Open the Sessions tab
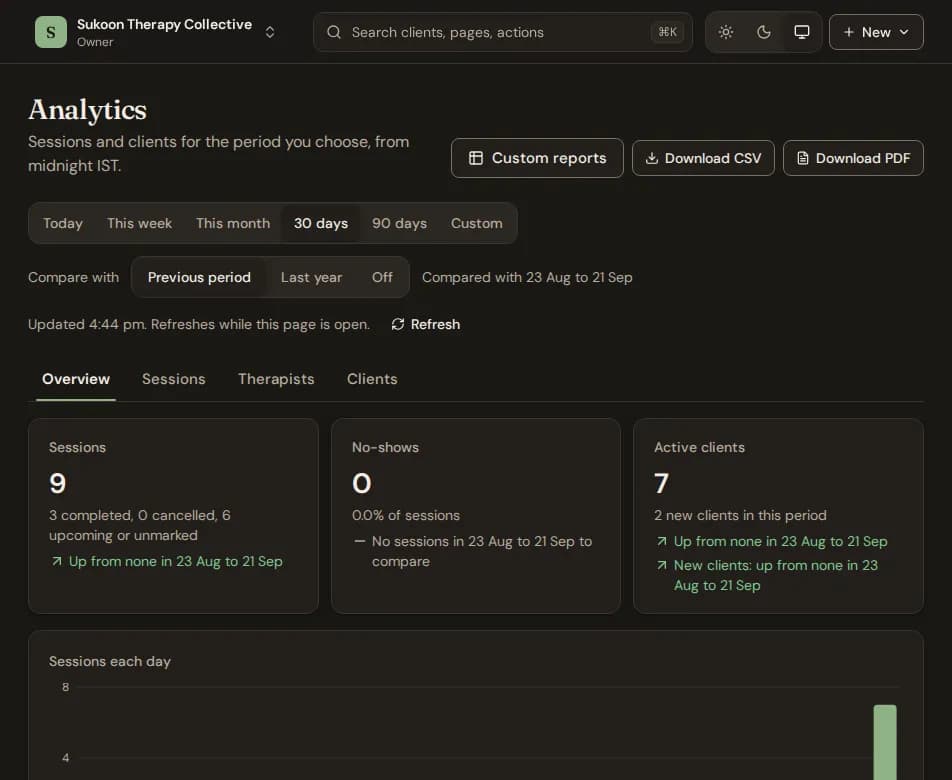Image resolution: width=952 pixels, height=780 pixels. click(x=174, y=379)
